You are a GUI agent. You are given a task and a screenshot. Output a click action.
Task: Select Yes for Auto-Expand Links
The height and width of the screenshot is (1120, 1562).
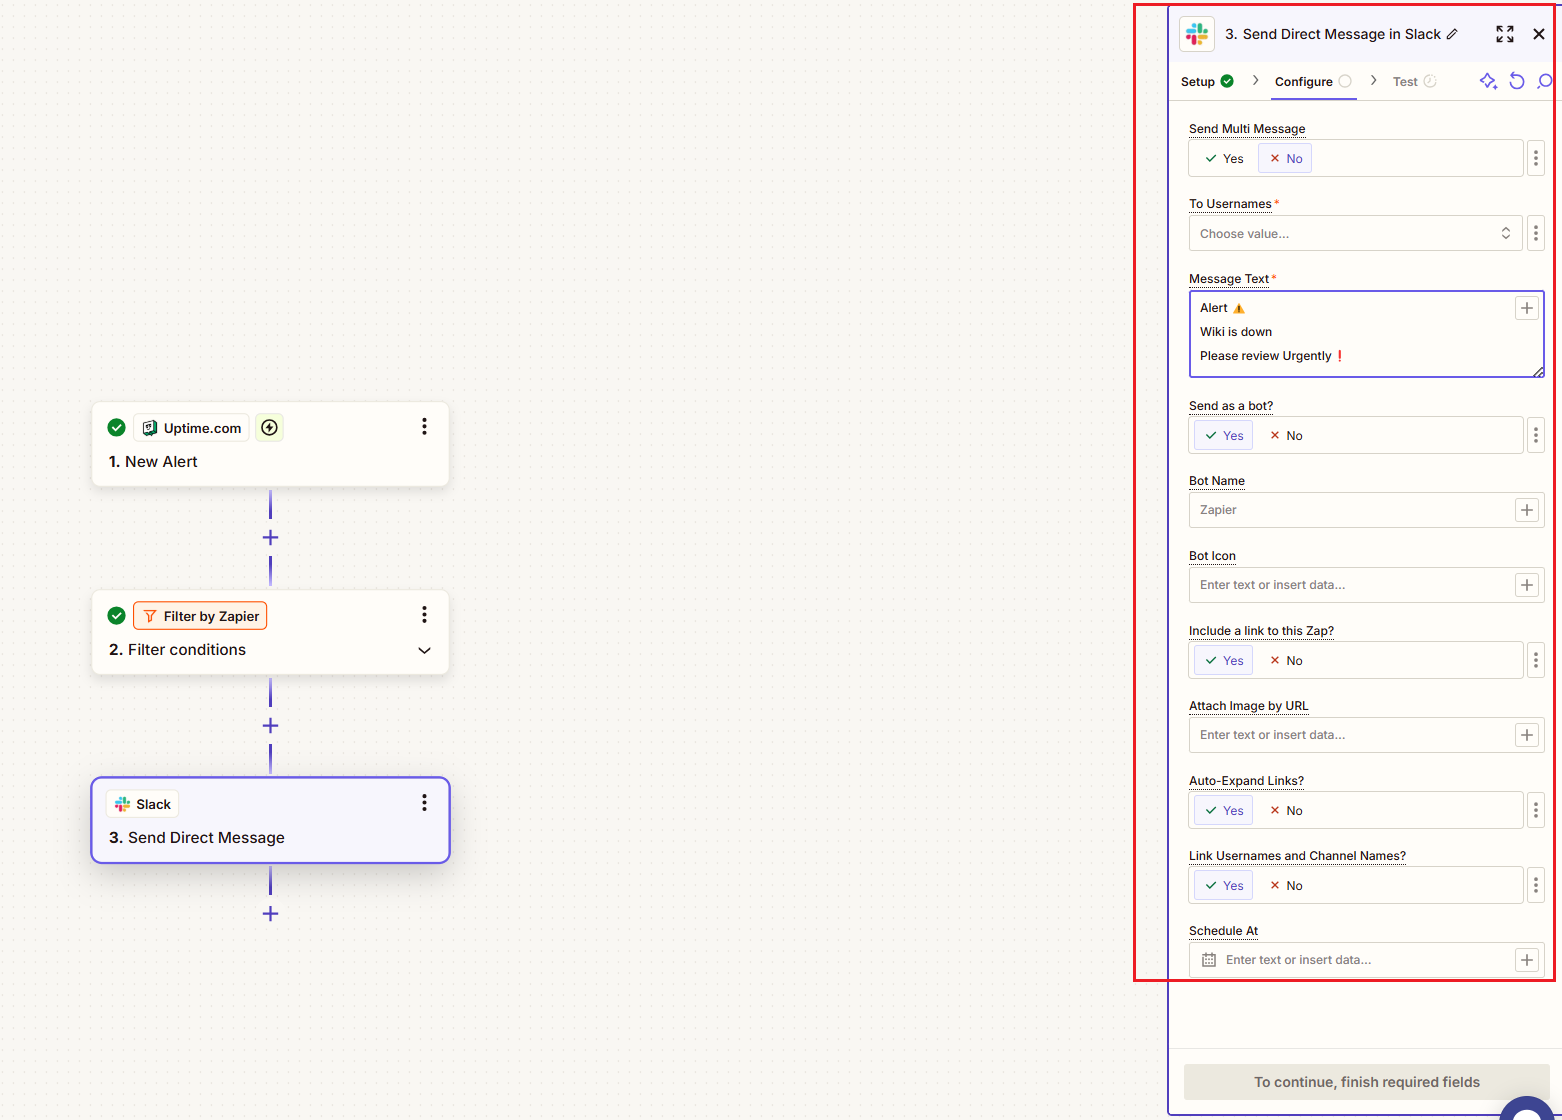(x=1224, y=811)
